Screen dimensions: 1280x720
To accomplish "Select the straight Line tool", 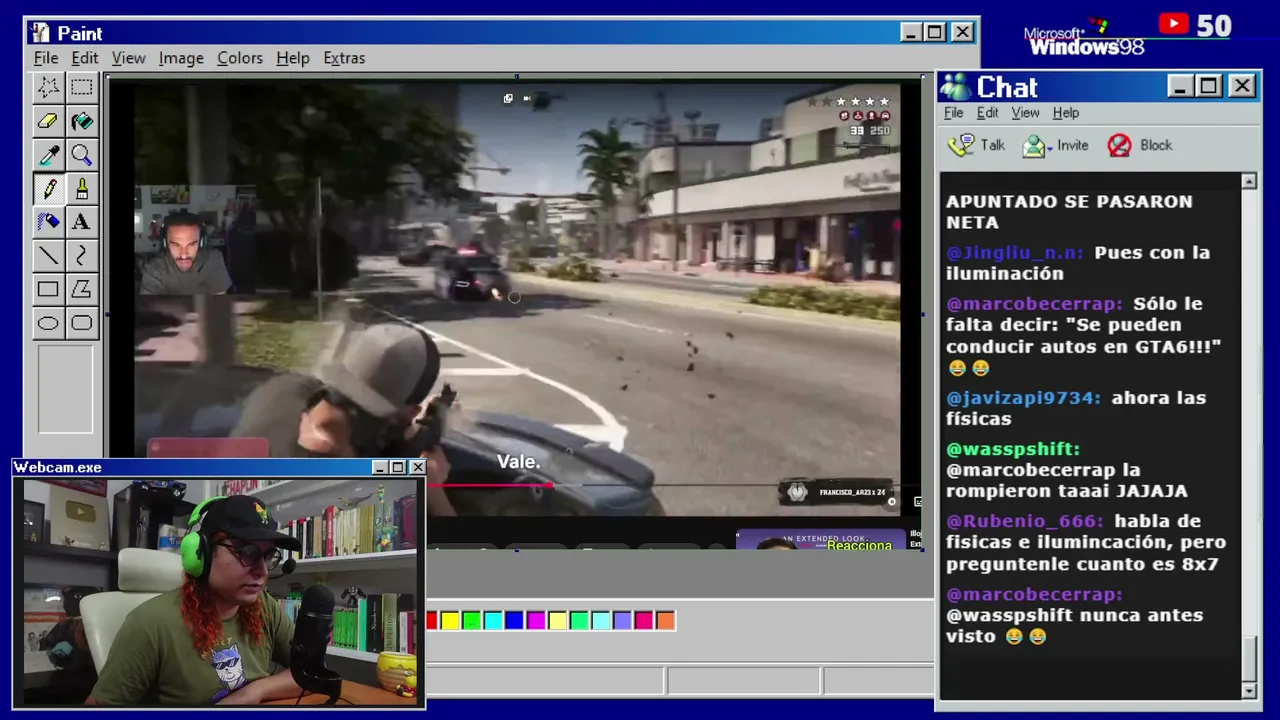I will click(48, 256).
